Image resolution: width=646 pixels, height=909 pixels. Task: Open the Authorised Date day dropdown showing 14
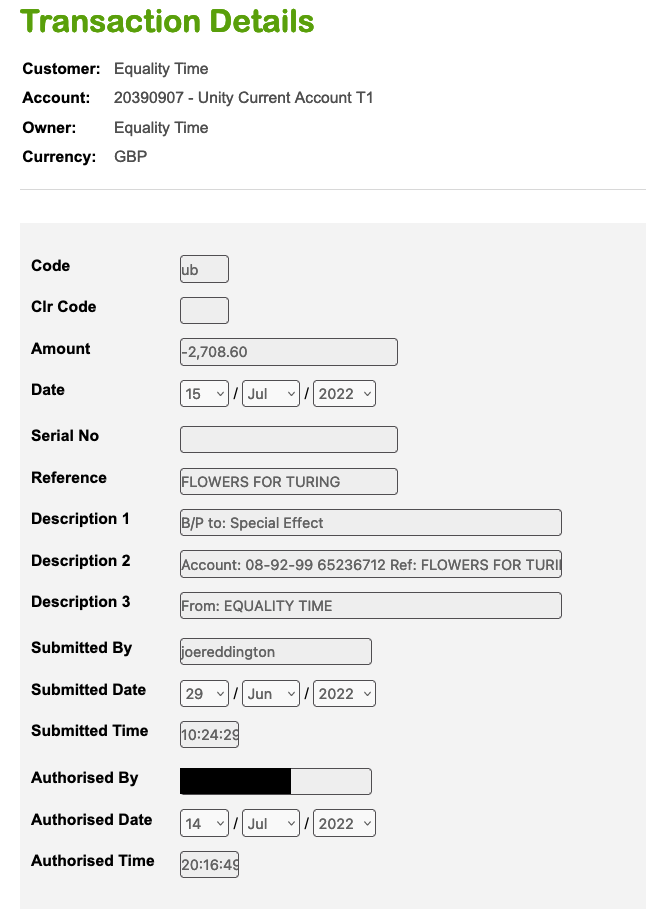click(x=204, y=823)
